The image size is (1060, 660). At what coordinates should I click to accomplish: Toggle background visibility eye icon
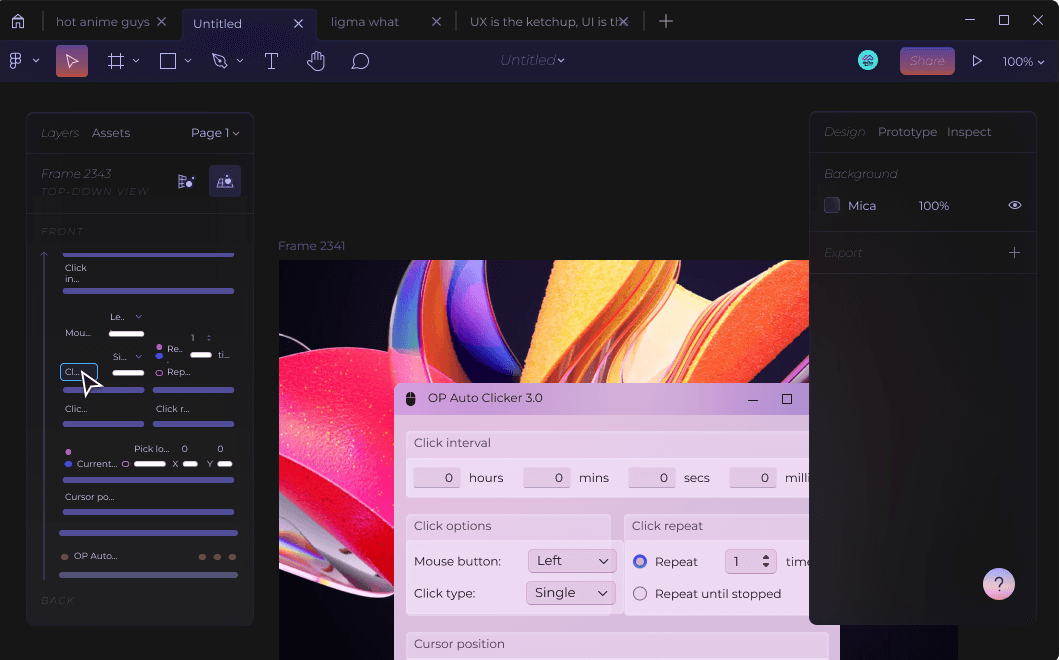1014,205
